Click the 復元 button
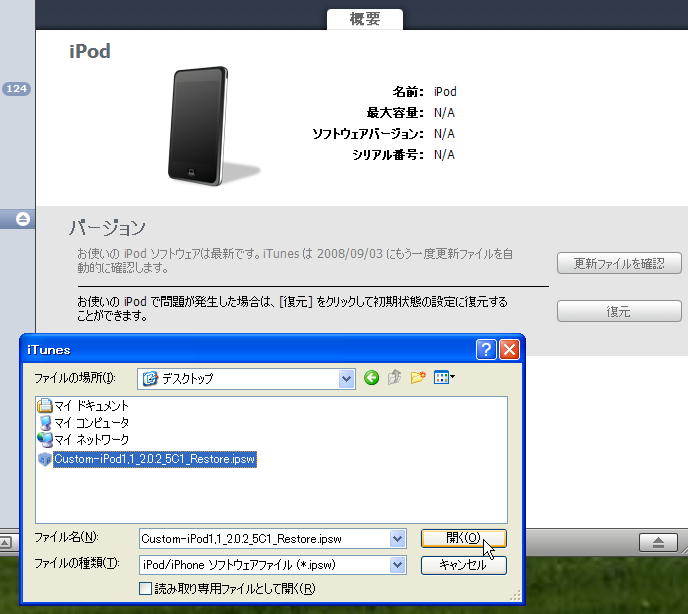This screenshot has height=614, width=688. pyautogui.click(x=619, y=311)
